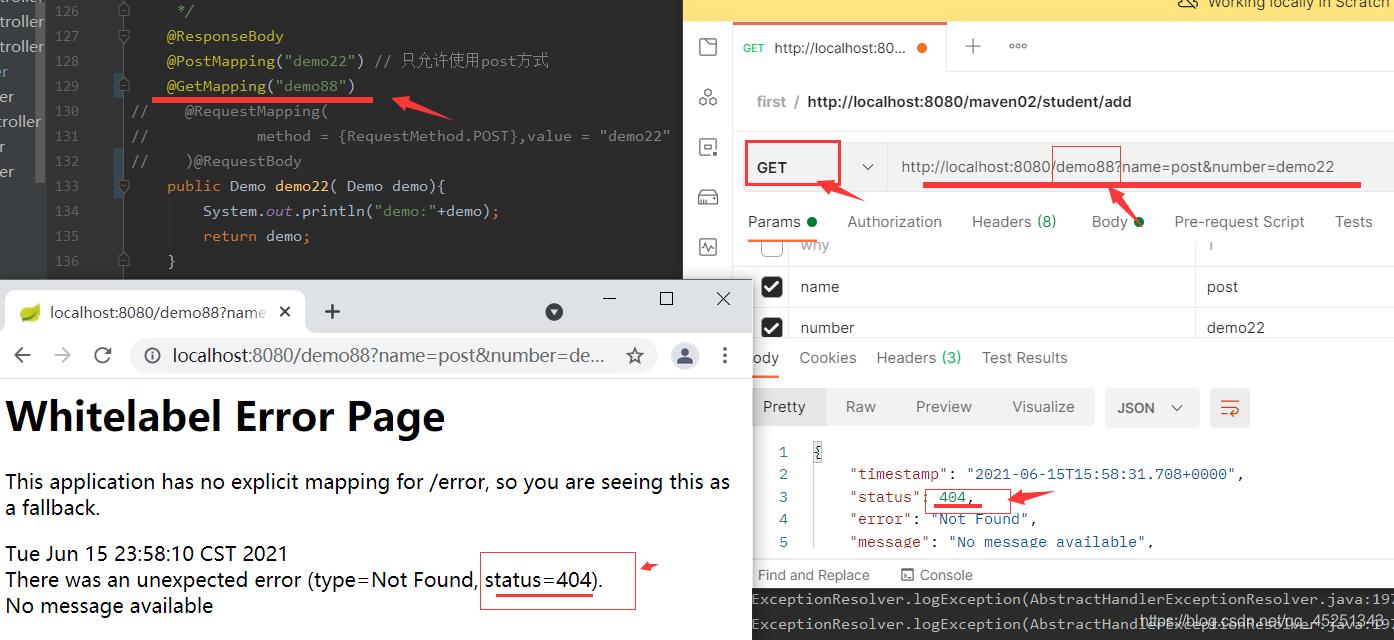Minimize the Chrome window
The width and height of the screenshot is (1394, 640).
[x=610, y=298]
